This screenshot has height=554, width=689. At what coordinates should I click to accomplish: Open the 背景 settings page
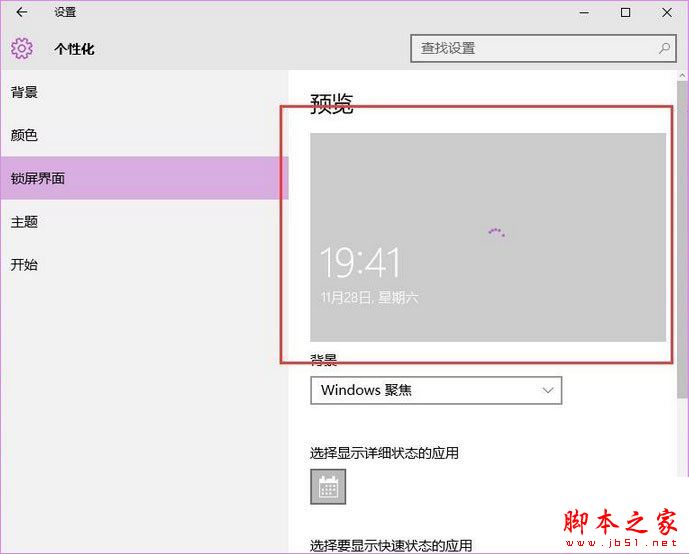(25, 92)
